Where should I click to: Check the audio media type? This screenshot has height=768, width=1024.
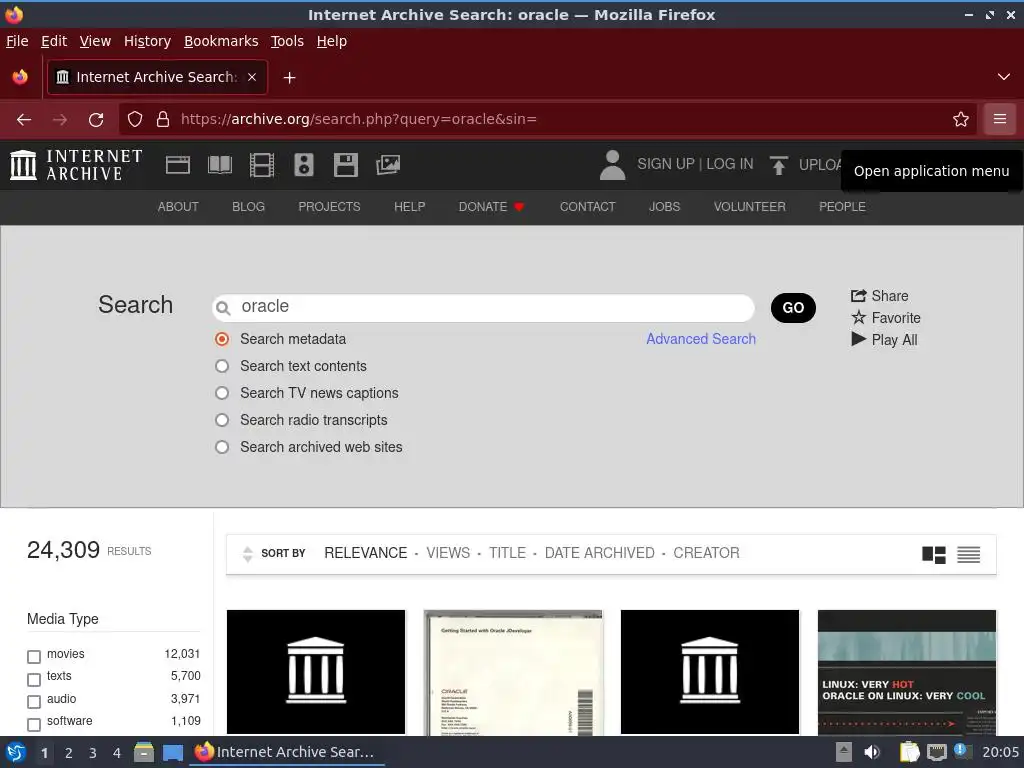[34, 701]
